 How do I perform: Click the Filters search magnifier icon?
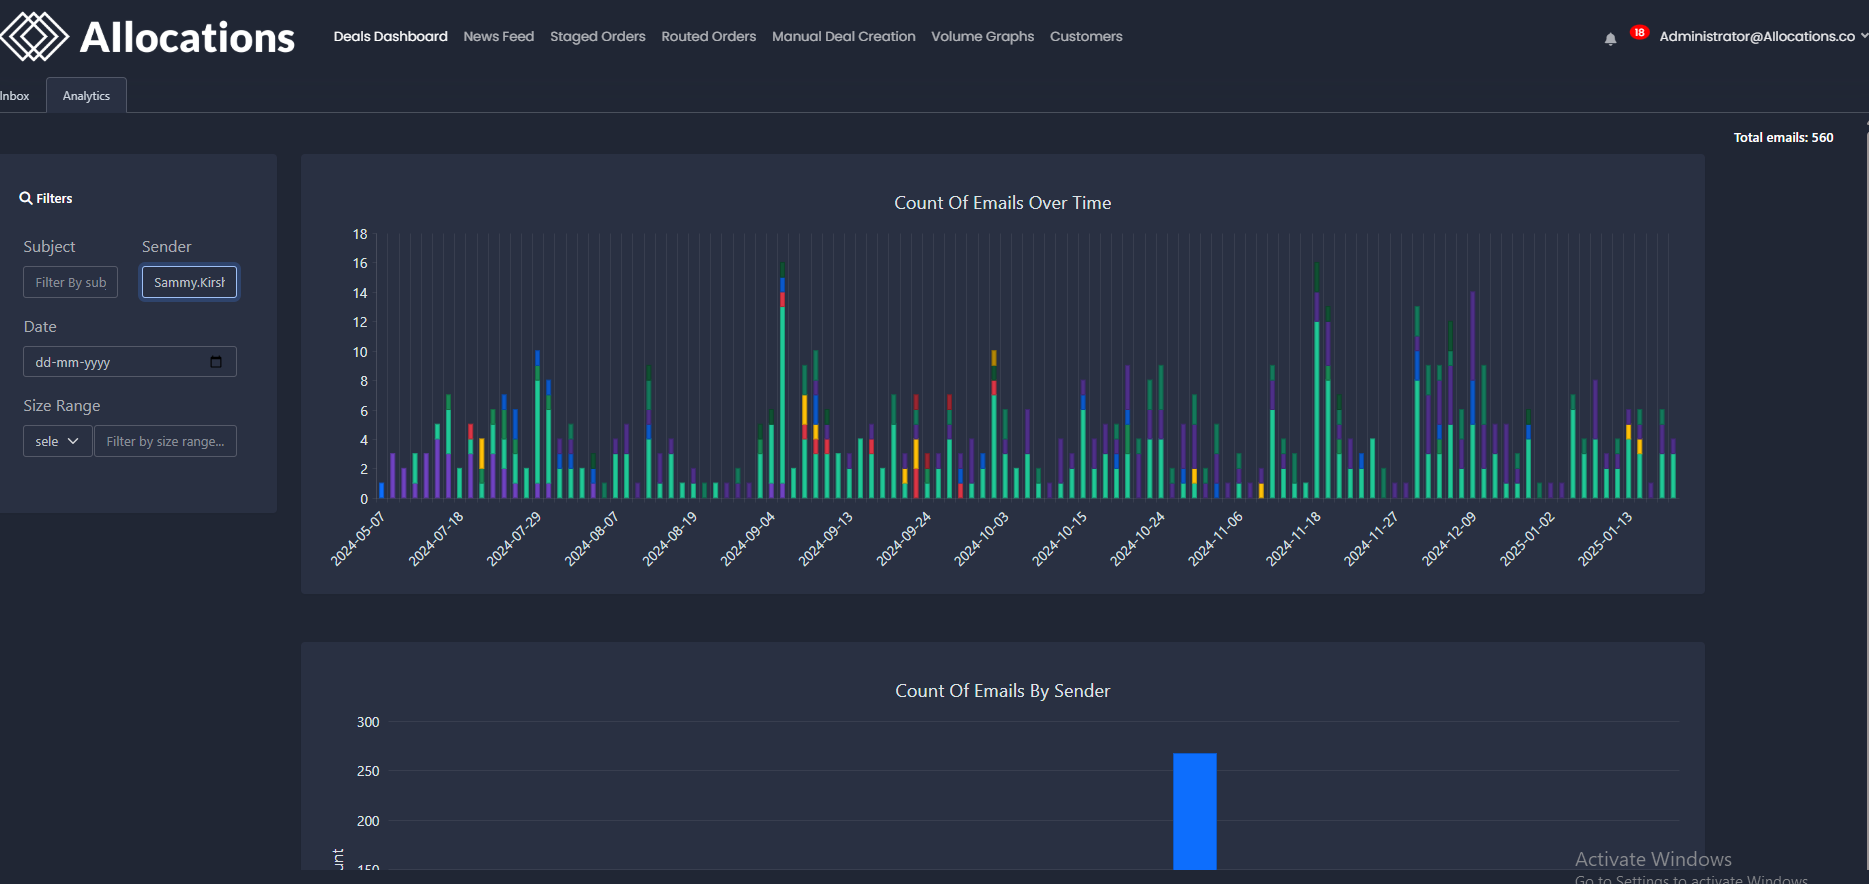(26, 198)
